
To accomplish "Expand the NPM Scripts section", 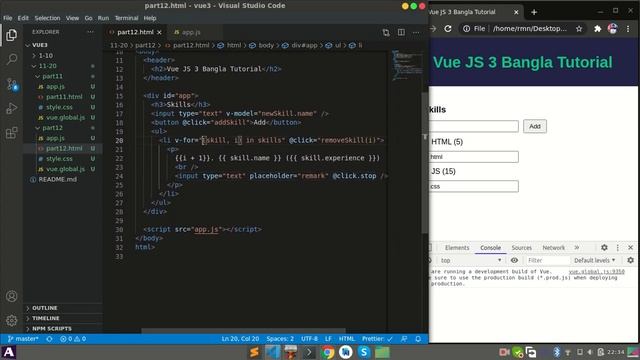I will [x=51, y=329].
